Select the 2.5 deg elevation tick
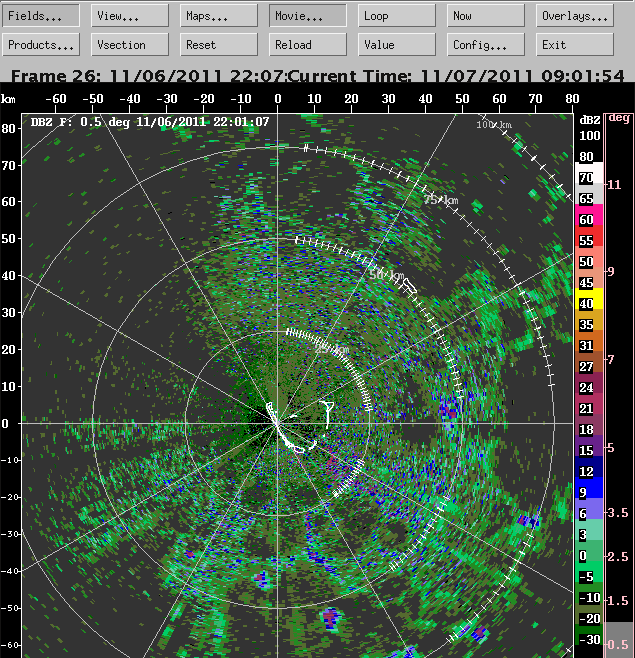 (x=617, y=556)
